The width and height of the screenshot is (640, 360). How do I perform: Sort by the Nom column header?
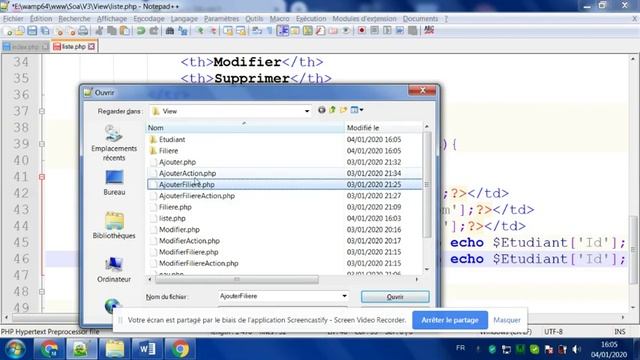pyautogui.click(x=245, y=128)
